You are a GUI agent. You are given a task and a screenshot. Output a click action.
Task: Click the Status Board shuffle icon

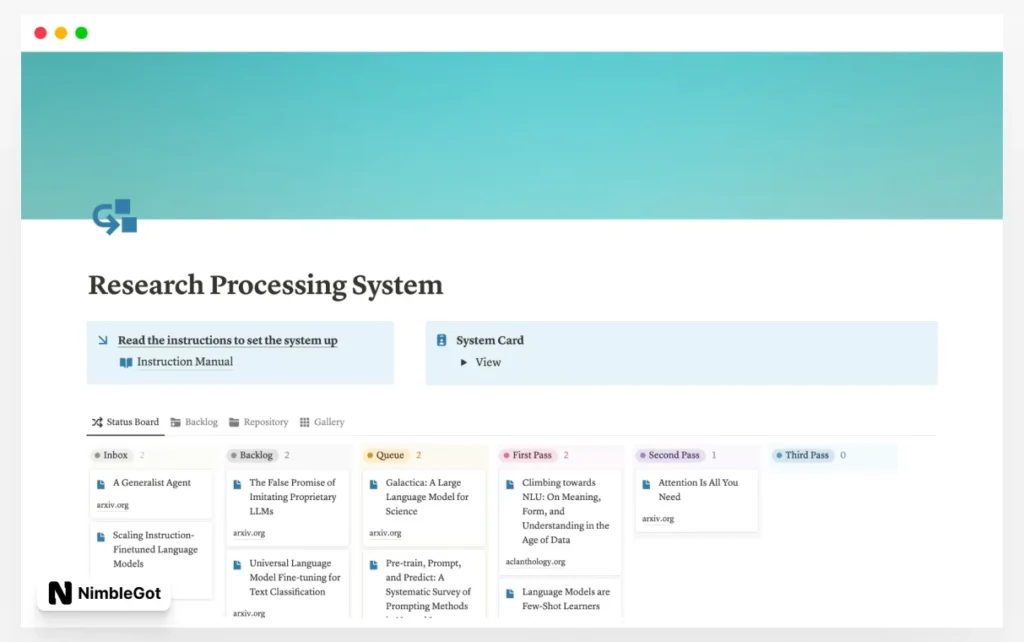click(97, 422)
